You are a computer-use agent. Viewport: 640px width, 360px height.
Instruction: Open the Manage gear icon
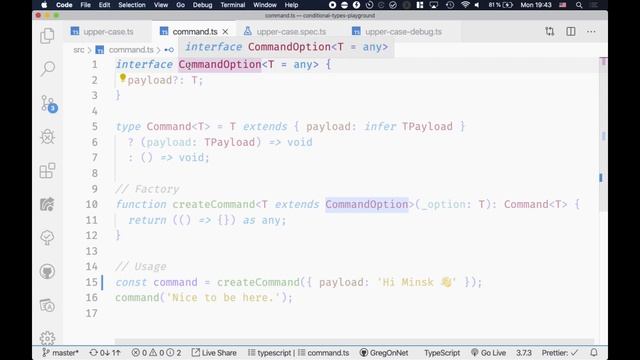tap(47, 338)
